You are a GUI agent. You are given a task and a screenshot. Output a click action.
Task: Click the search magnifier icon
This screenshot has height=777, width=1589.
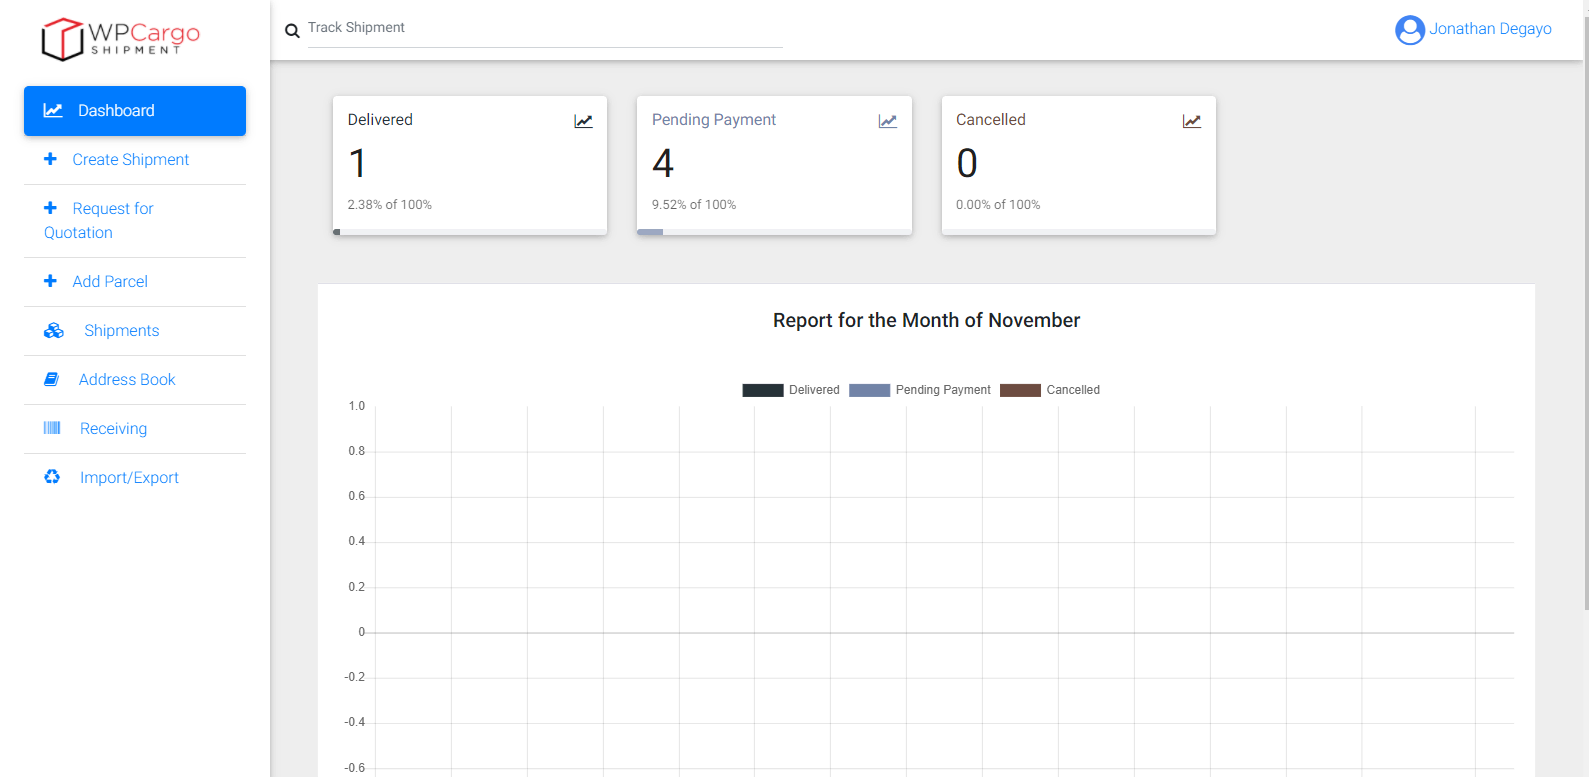pyautogui.click(x=292, y=31)
